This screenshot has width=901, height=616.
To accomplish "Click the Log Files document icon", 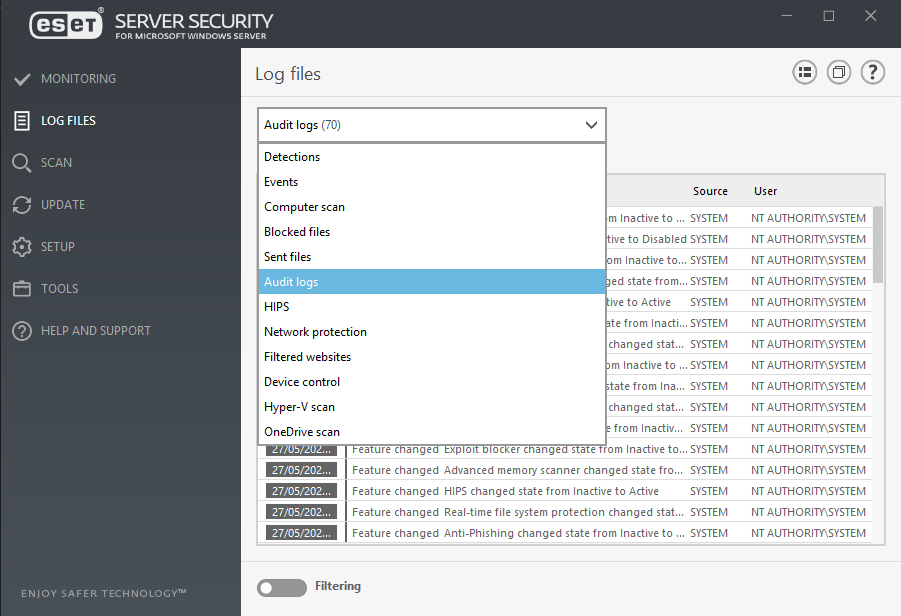I will pyautogui.click(x=22, y=121).
